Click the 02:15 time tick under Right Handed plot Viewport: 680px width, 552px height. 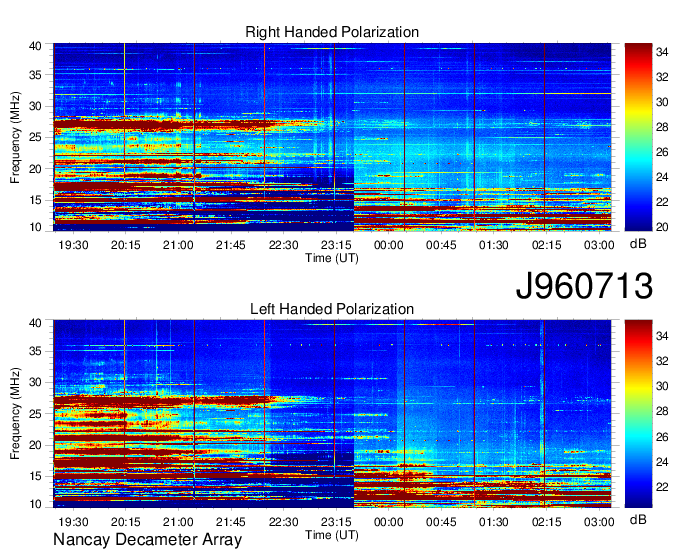click(x=546, y=245)
